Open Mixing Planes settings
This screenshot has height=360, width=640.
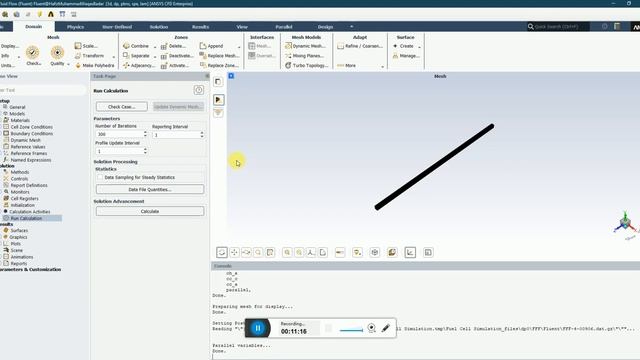pos(304,56)
